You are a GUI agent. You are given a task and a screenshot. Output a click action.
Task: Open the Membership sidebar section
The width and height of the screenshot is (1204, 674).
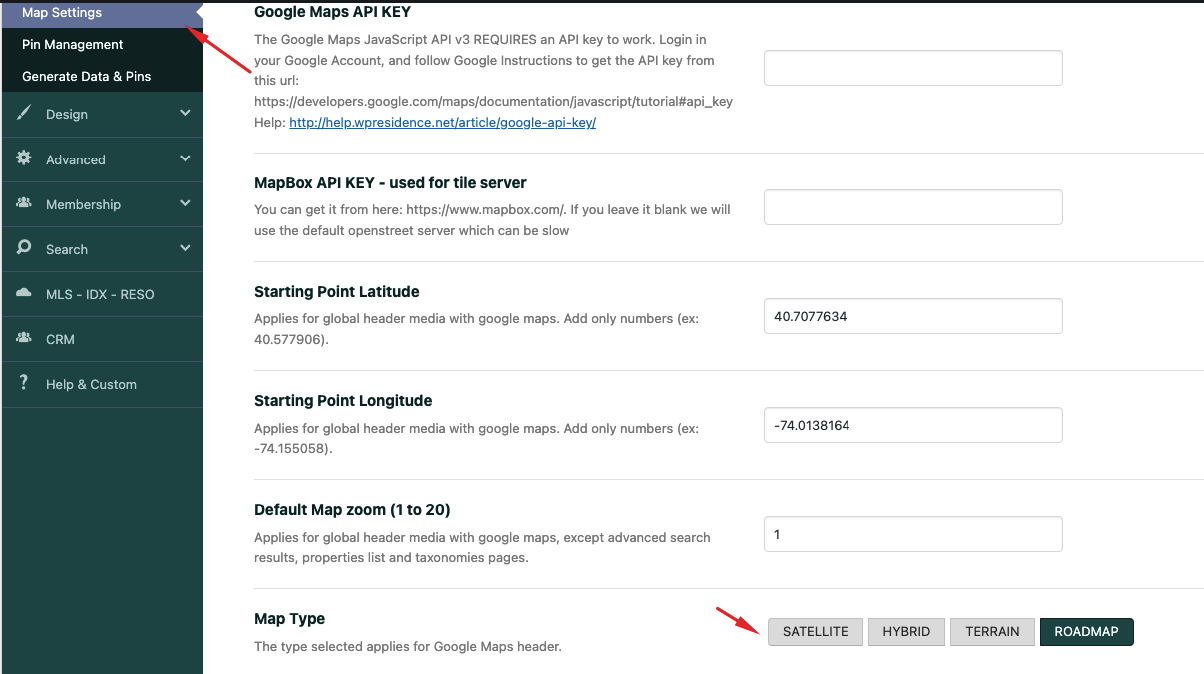point(101,204)
